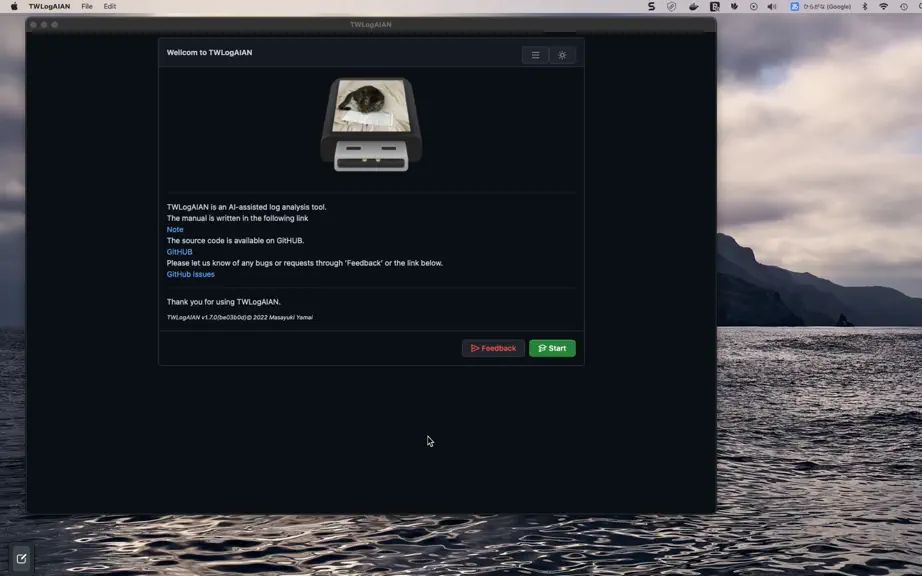The height and width of the screenshot is (576, 922).
Task: Open the volume speaker menu bar icon
Action: click(x=772, y=6)
